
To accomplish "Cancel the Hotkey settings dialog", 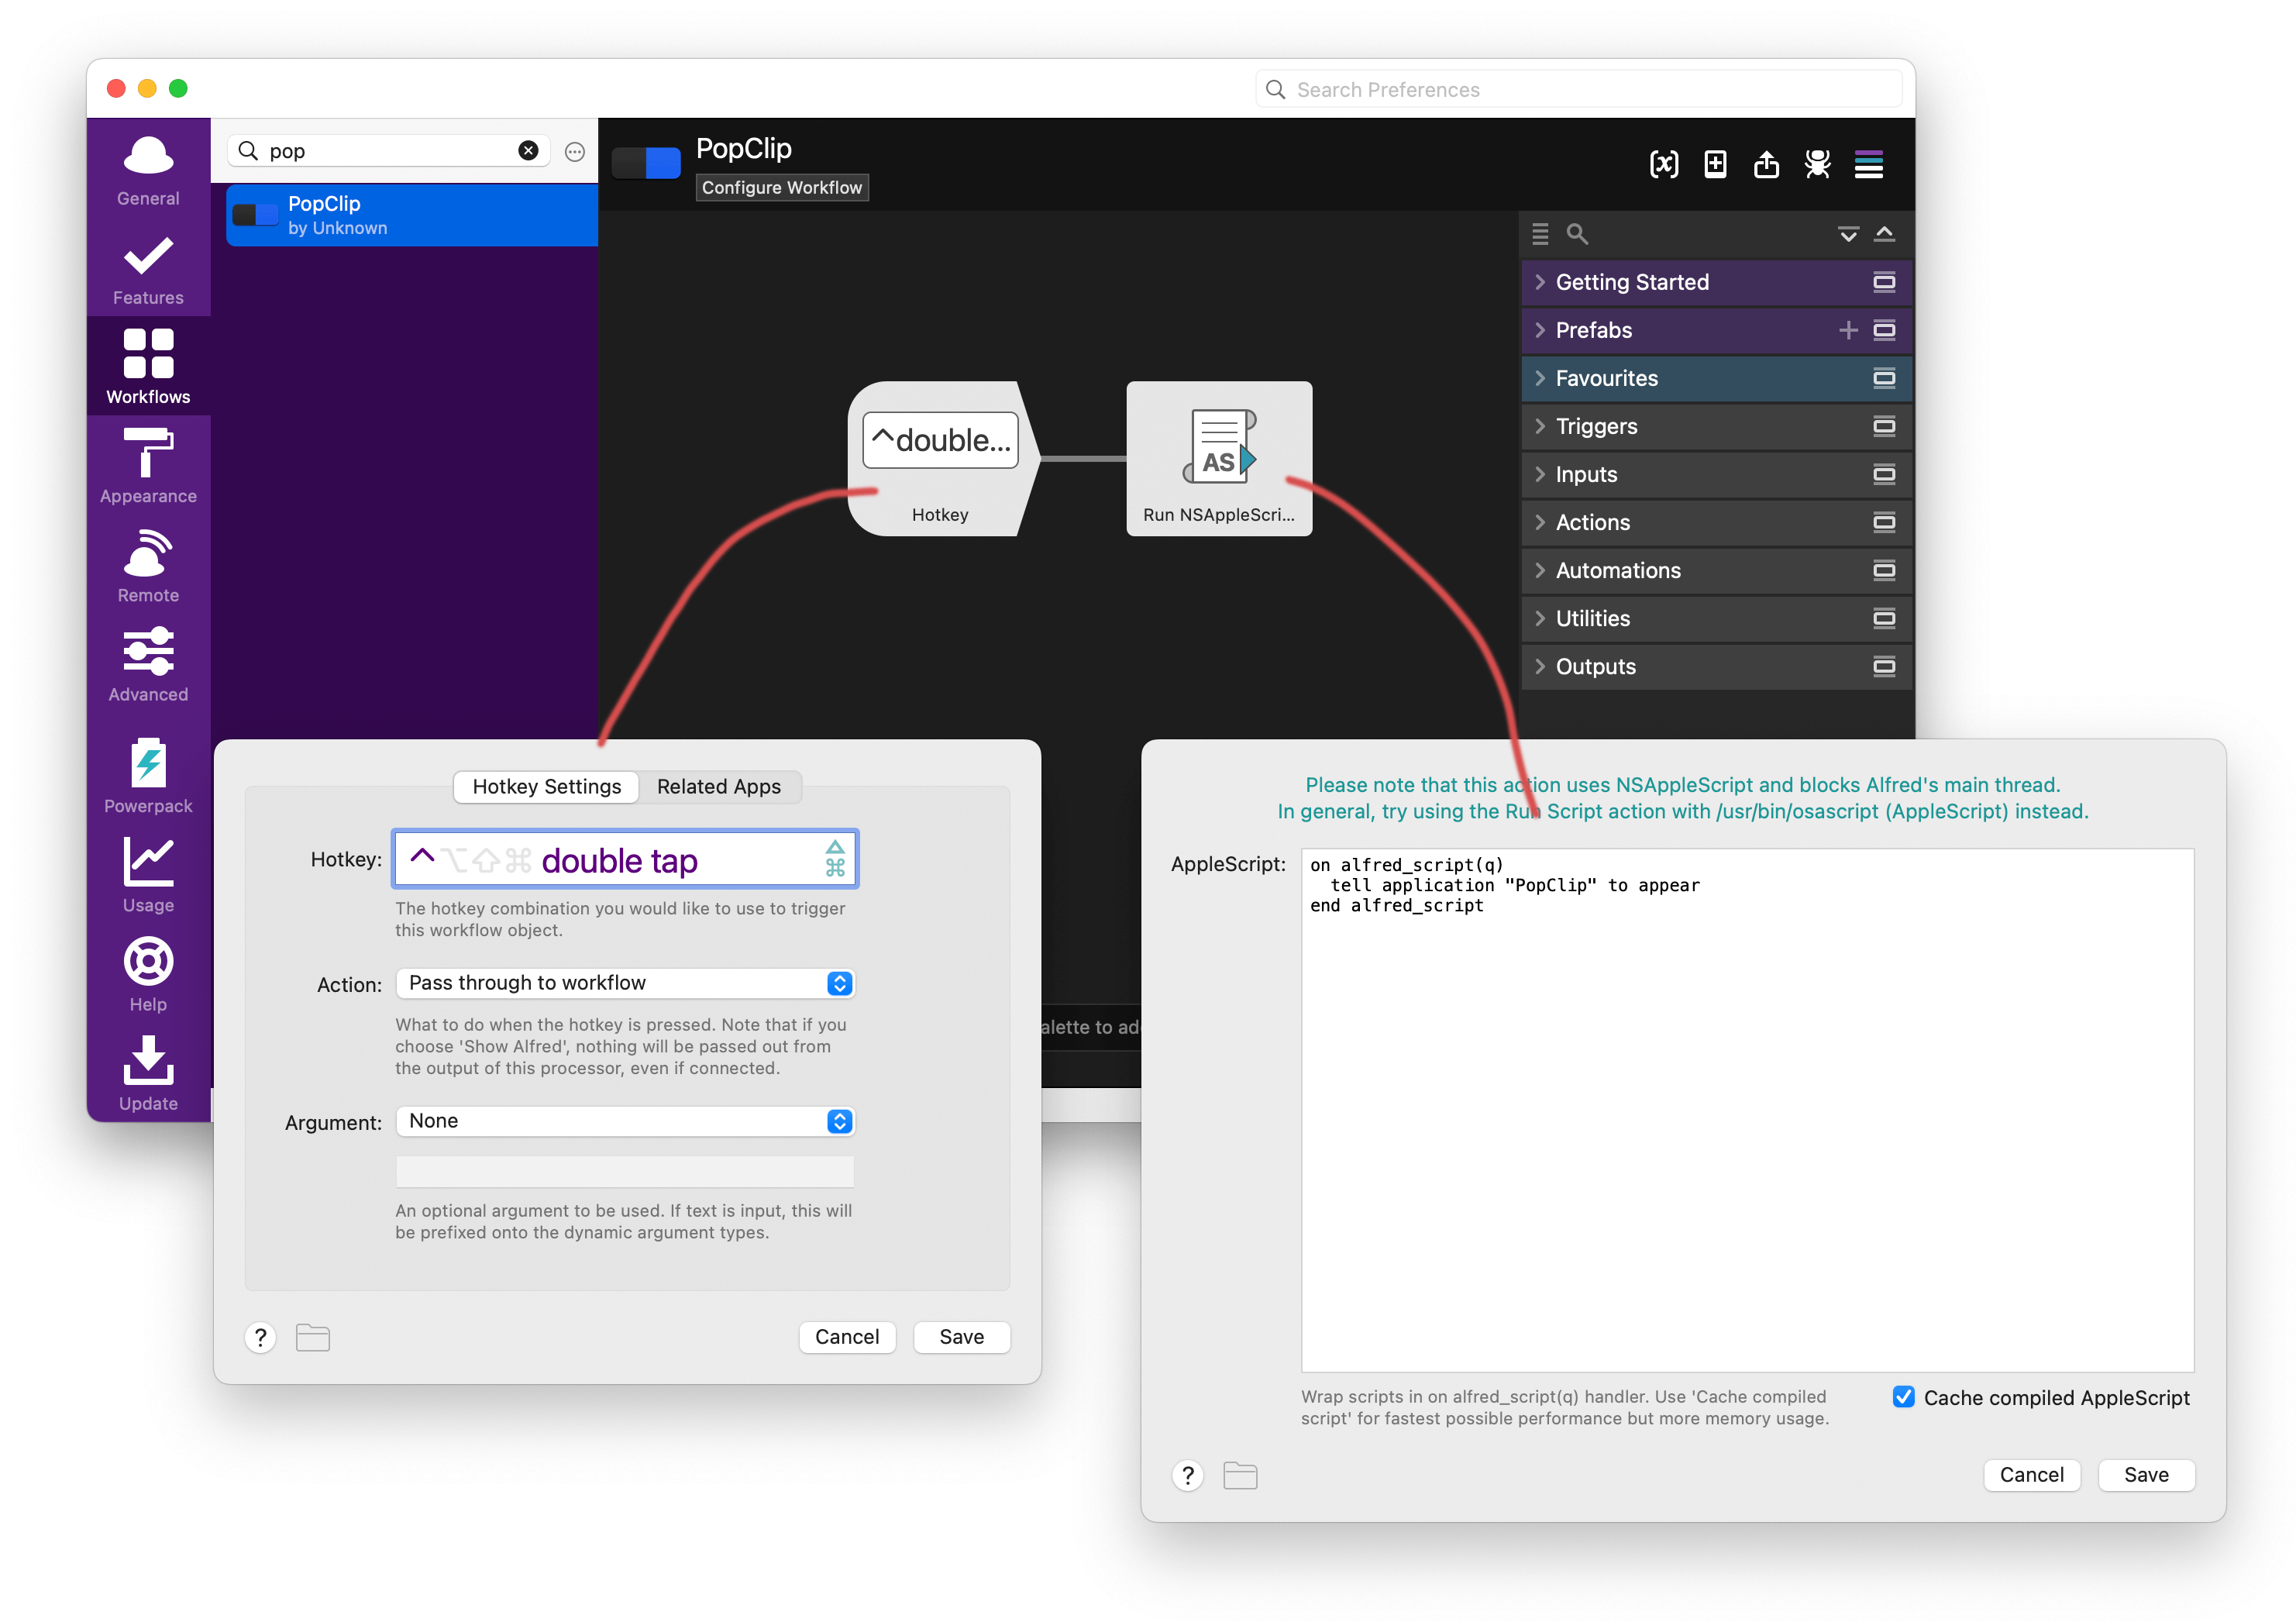I will [846, 1337].
